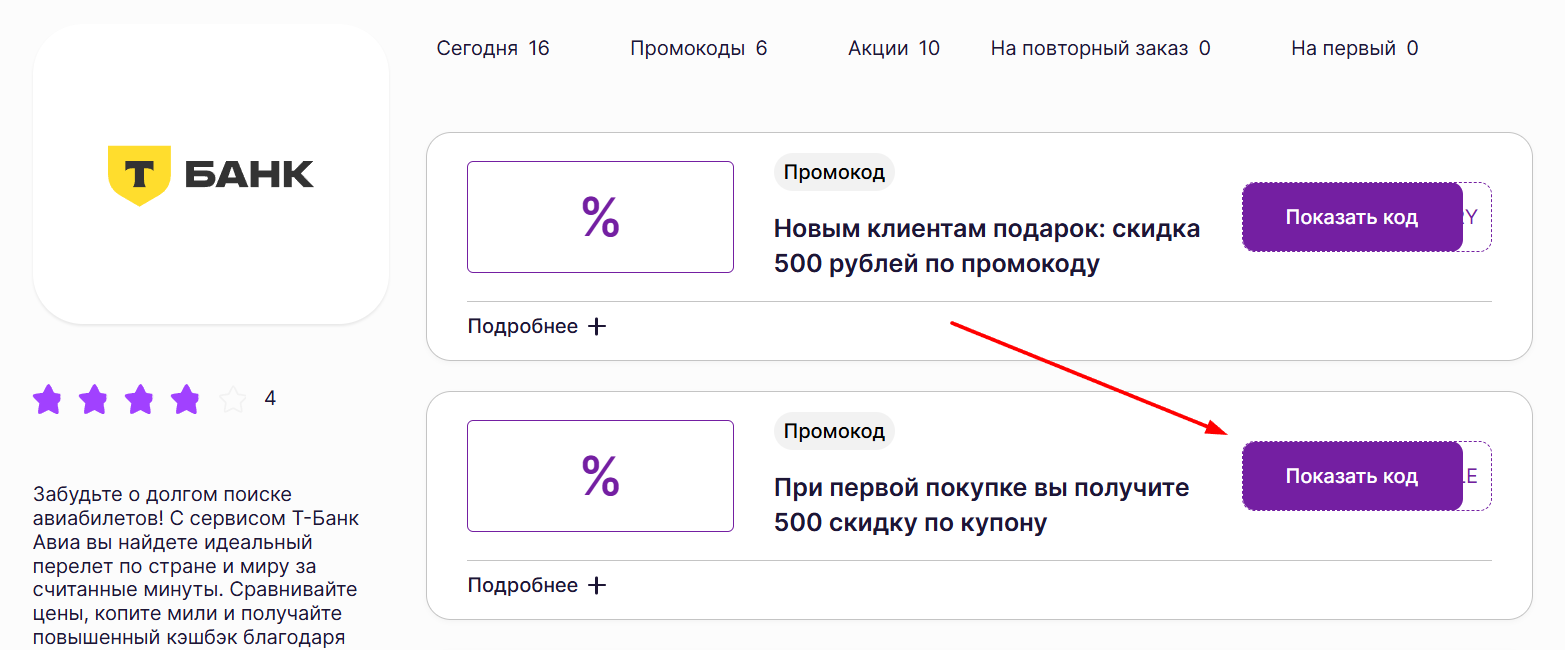Image resolution: width=1565 pixels, height=650 pixels.
Task: Click the second purple rating star
Action: pos(94,399)
